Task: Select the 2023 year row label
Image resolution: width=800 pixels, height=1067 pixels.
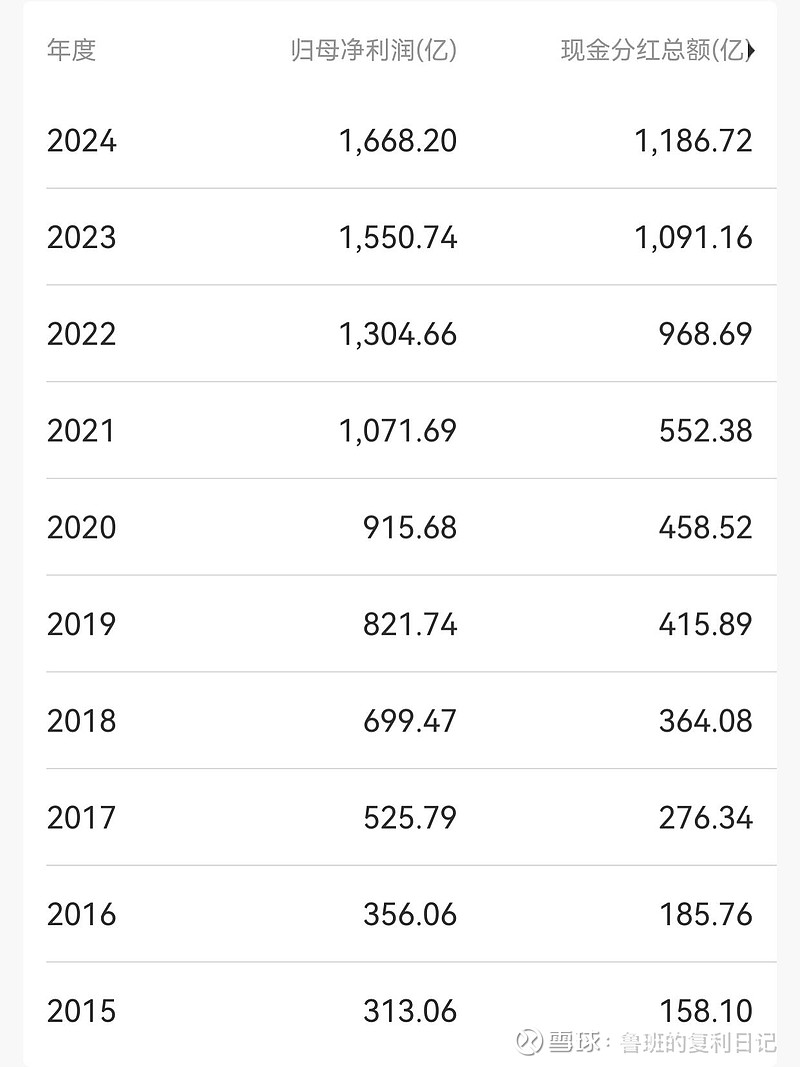Action: [81, 238]
